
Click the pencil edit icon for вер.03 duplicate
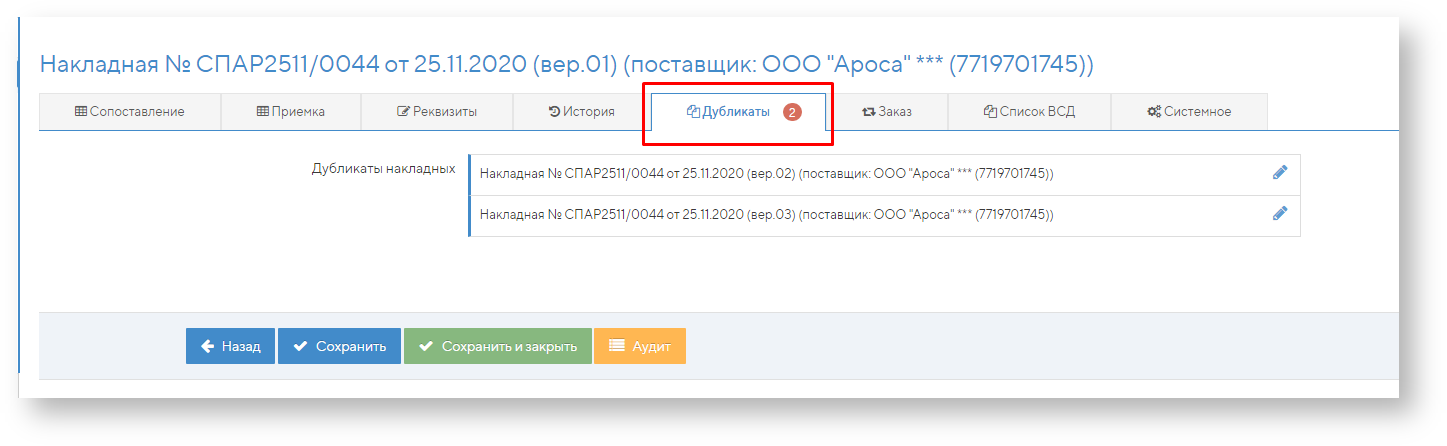pos(1279,213)
